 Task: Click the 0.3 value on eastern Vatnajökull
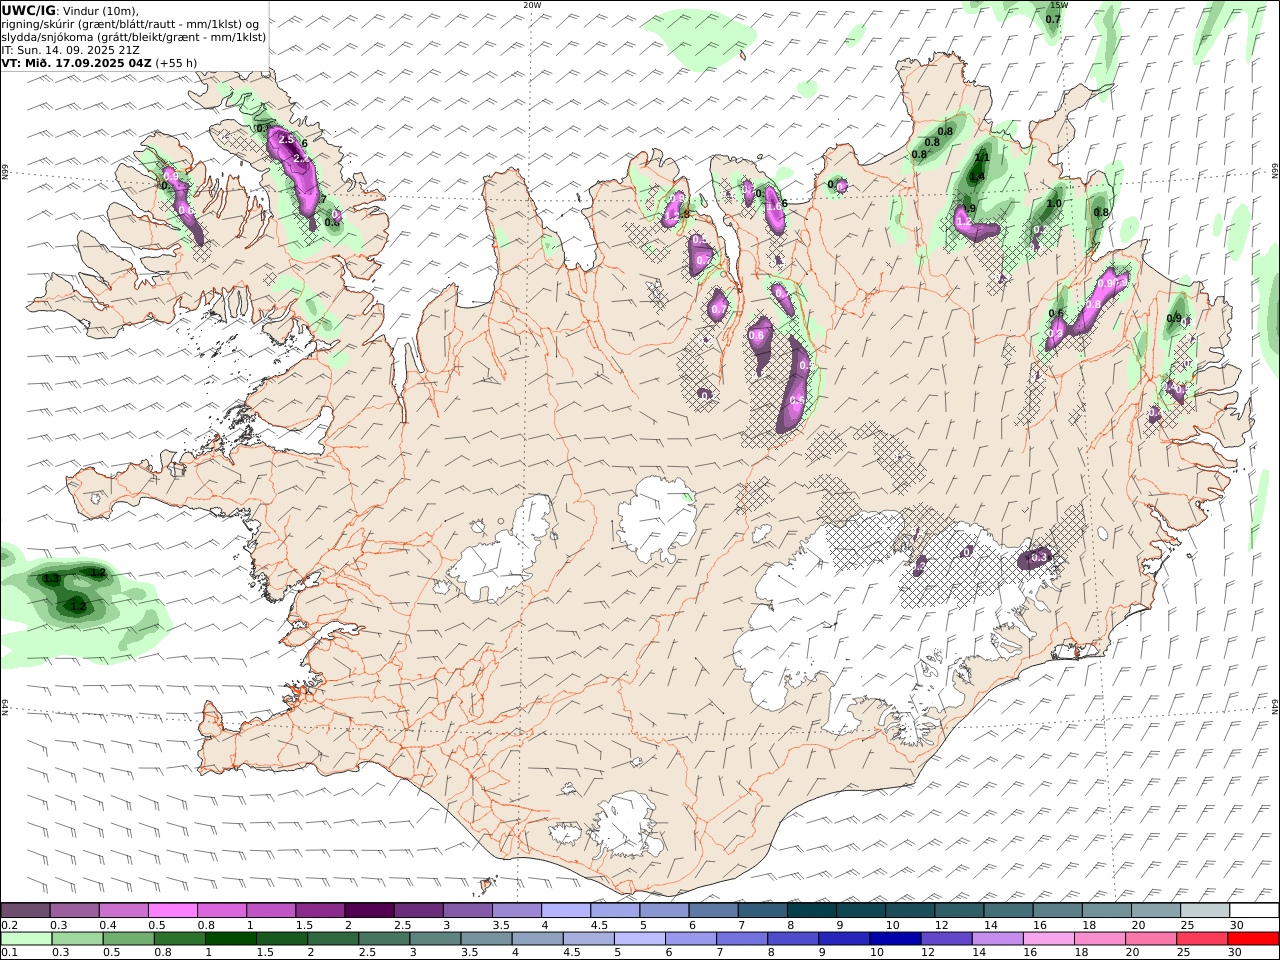1039,557
